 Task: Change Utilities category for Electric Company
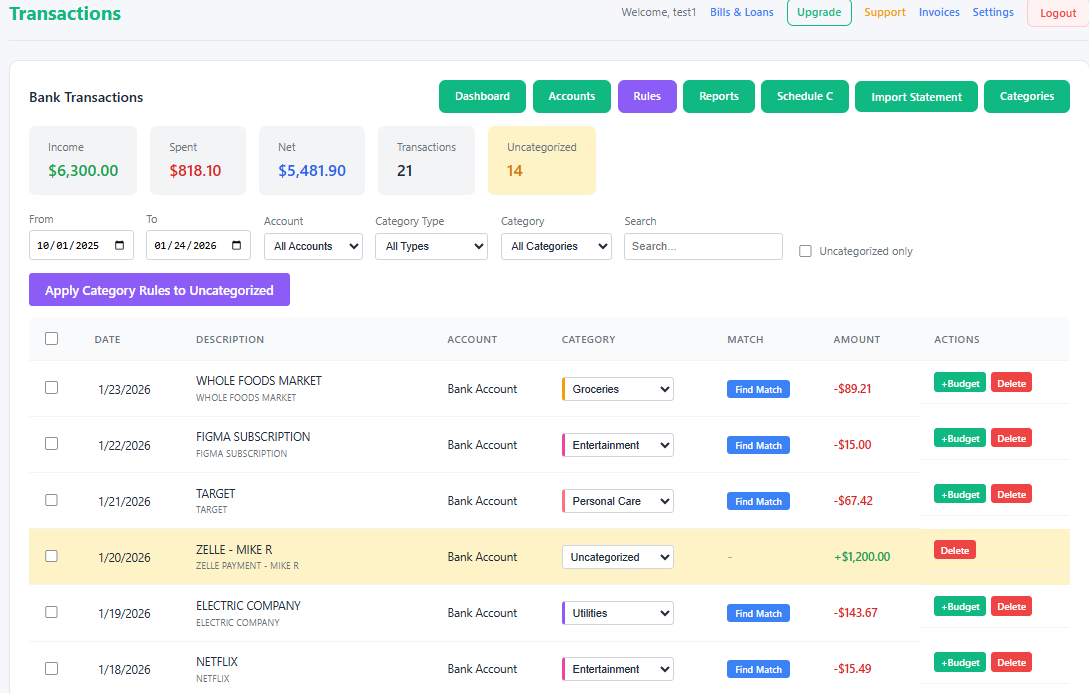click(617, 613)
